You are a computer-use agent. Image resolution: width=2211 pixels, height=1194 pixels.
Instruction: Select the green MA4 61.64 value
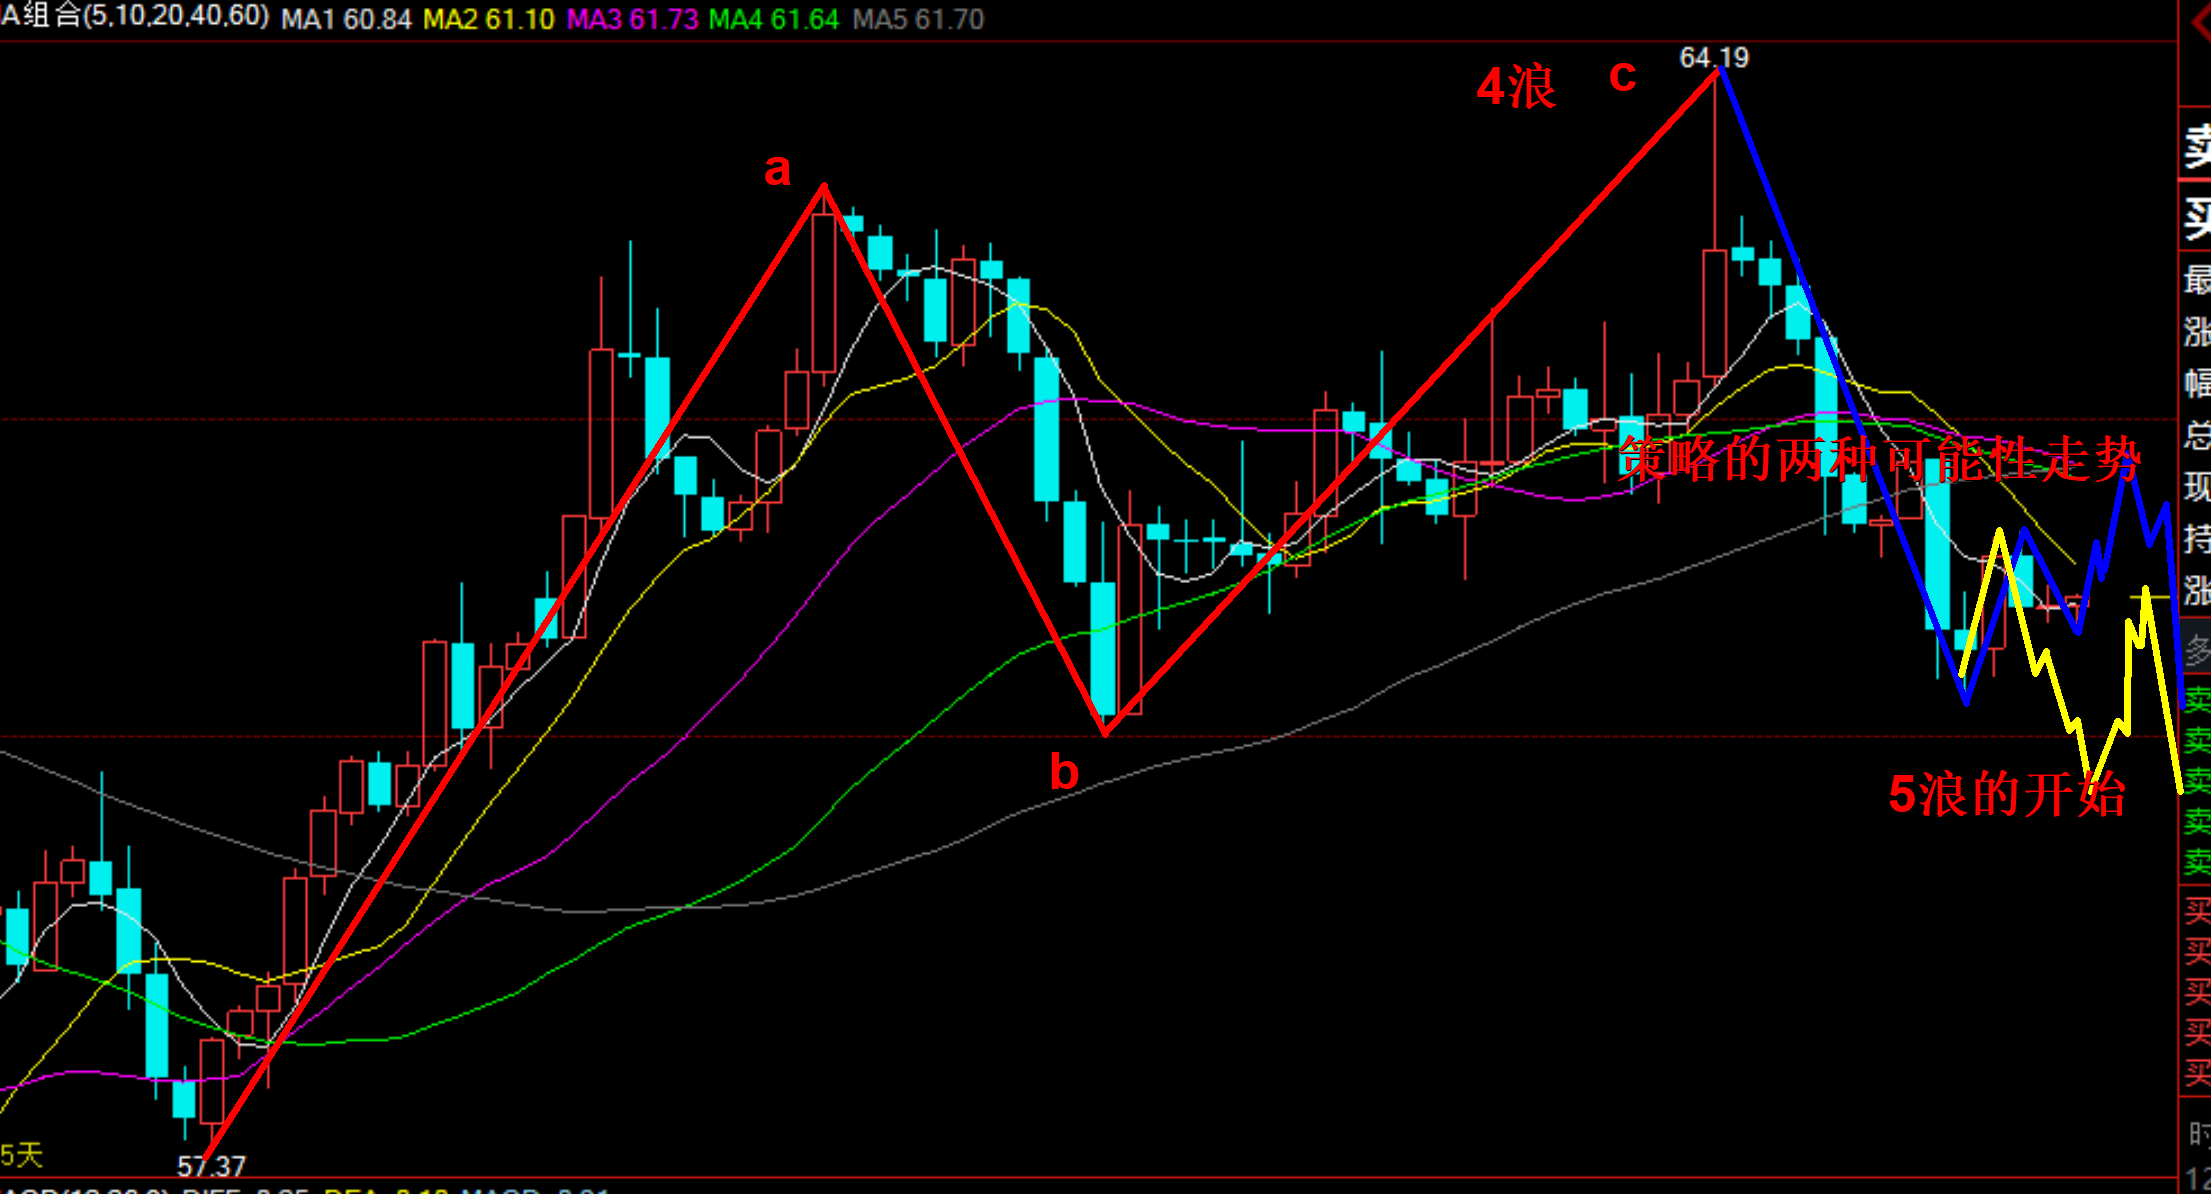pyautogui.click(x=774, y=19)
